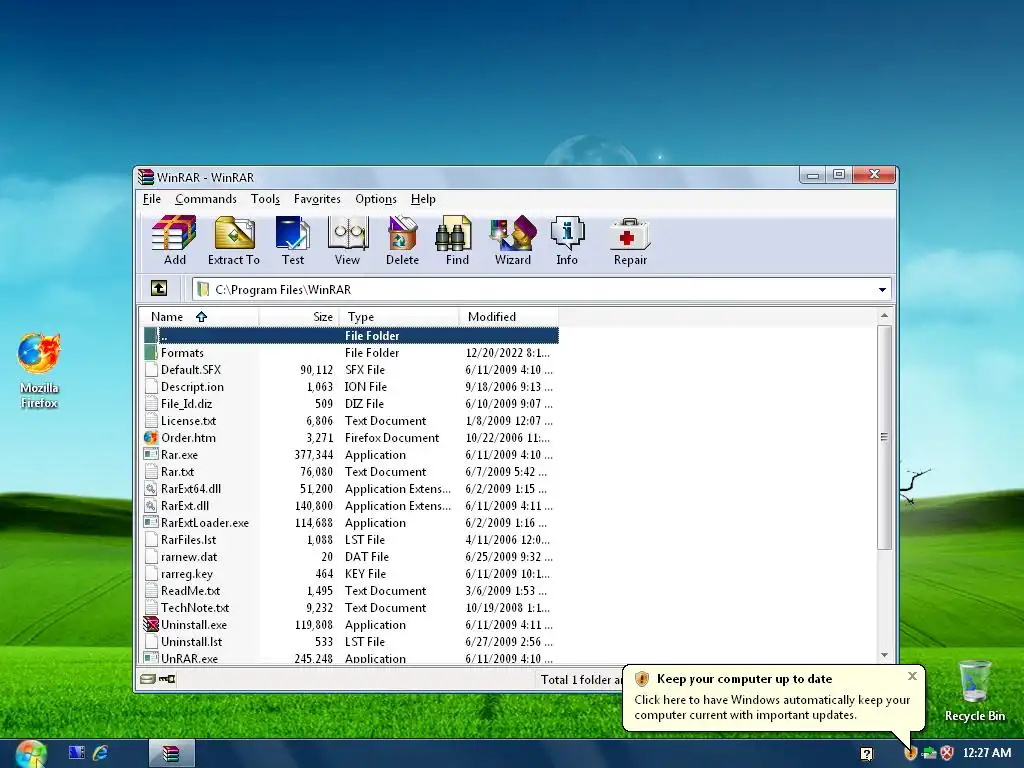This screenshot has height=768, width=1024.
Task: Click the Uninstall.exe file icon
Action: 151,624
